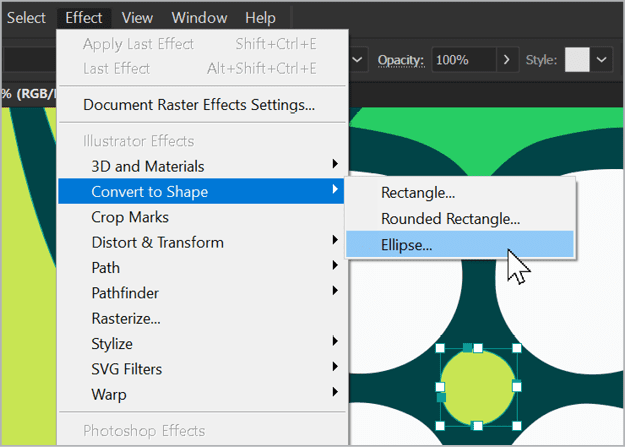The width and height of the screenshot is (625, 447).
Task: Open the Help menu
Action: (x=260, y=18)
